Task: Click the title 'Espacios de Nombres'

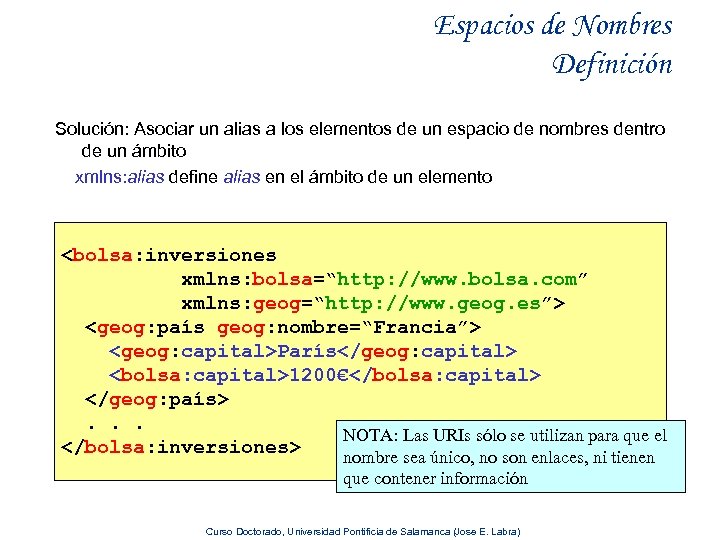Action: (x=553, y=26)
